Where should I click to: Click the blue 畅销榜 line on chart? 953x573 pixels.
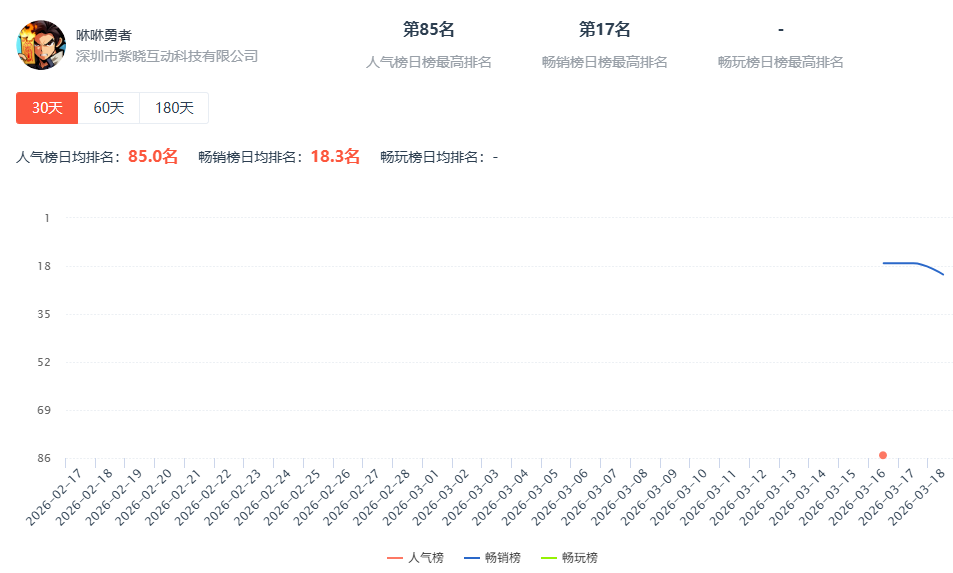click(900, 263)
